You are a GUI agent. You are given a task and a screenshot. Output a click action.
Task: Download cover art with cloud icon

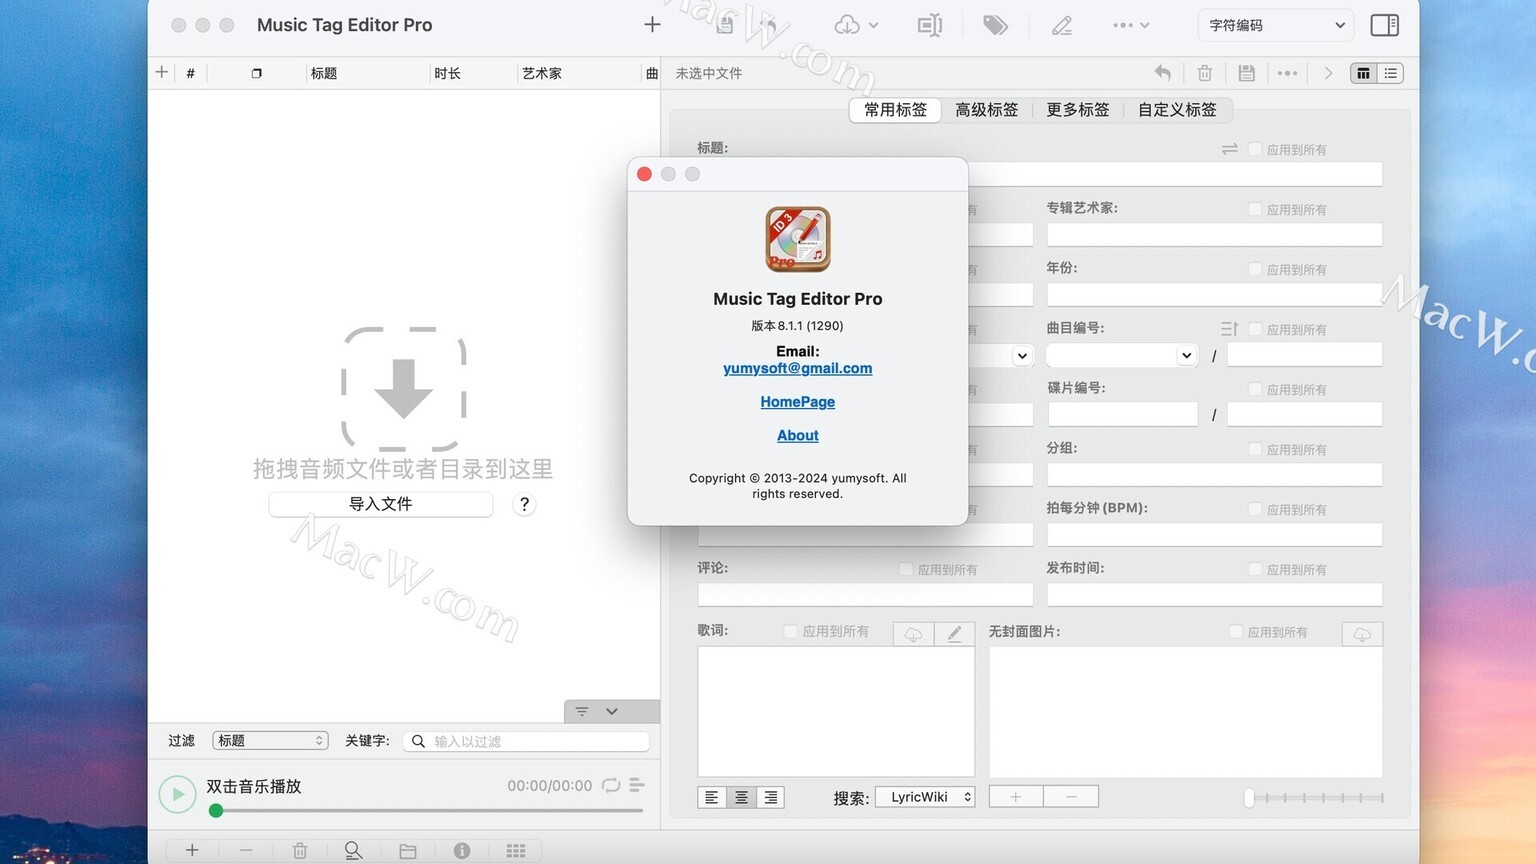pos(1362,634)
